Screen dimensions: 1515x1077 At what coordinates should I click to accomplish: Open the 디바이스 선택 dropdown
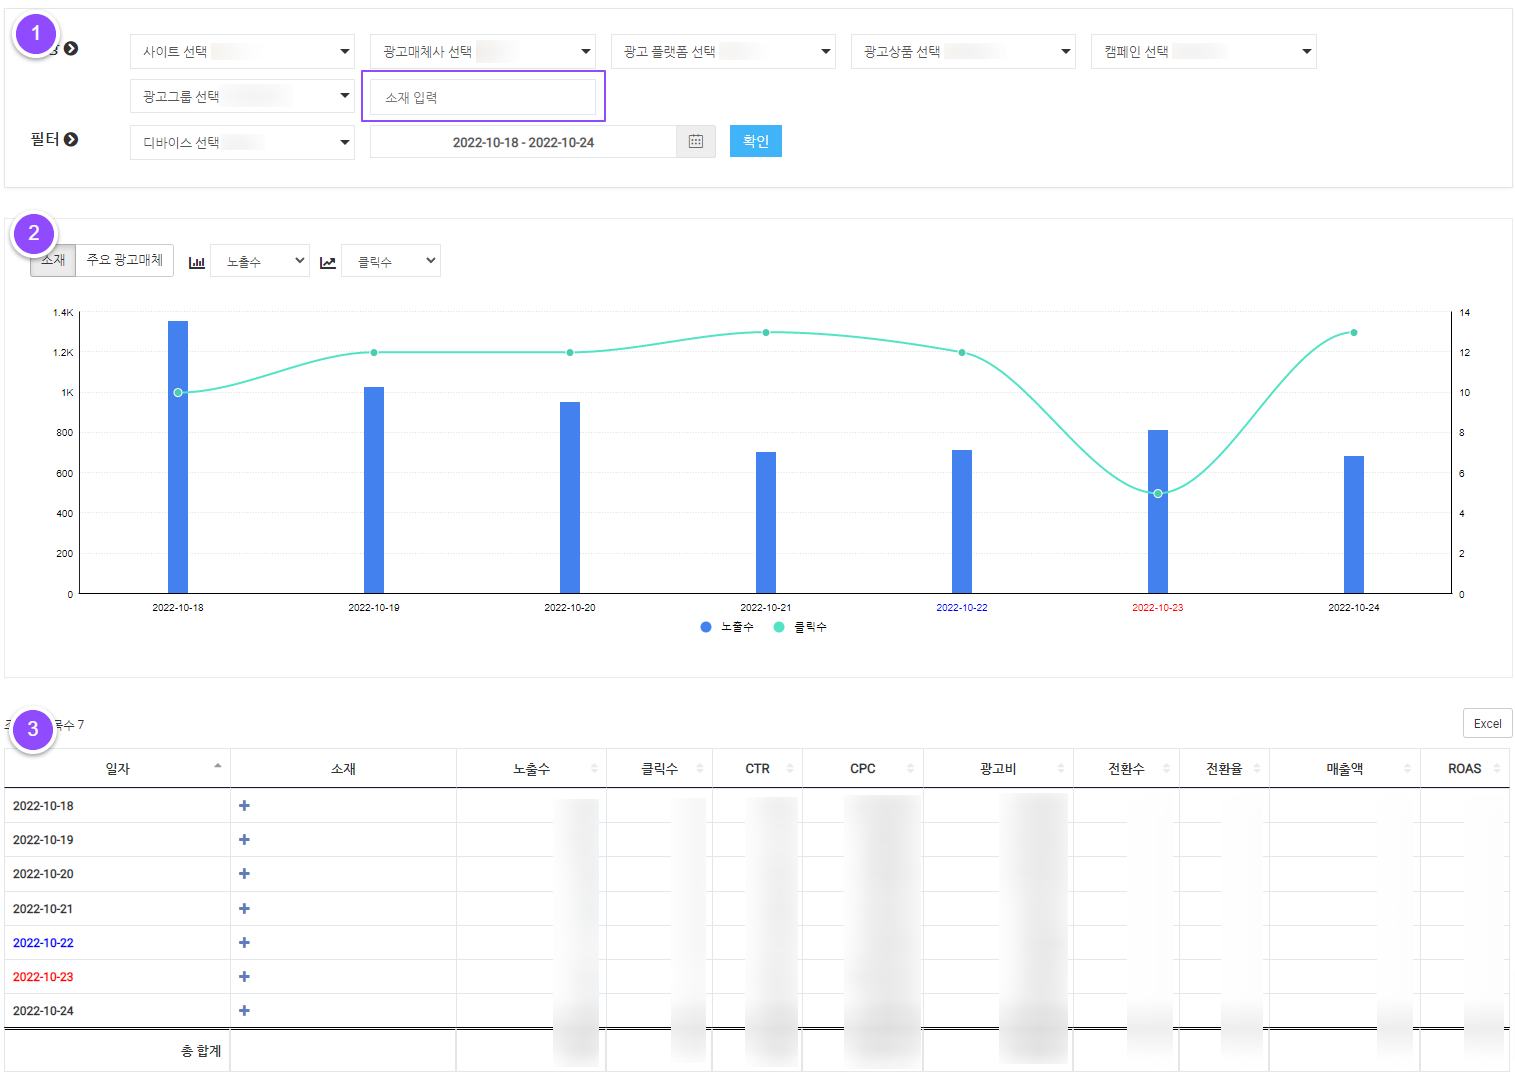[242, 143]
